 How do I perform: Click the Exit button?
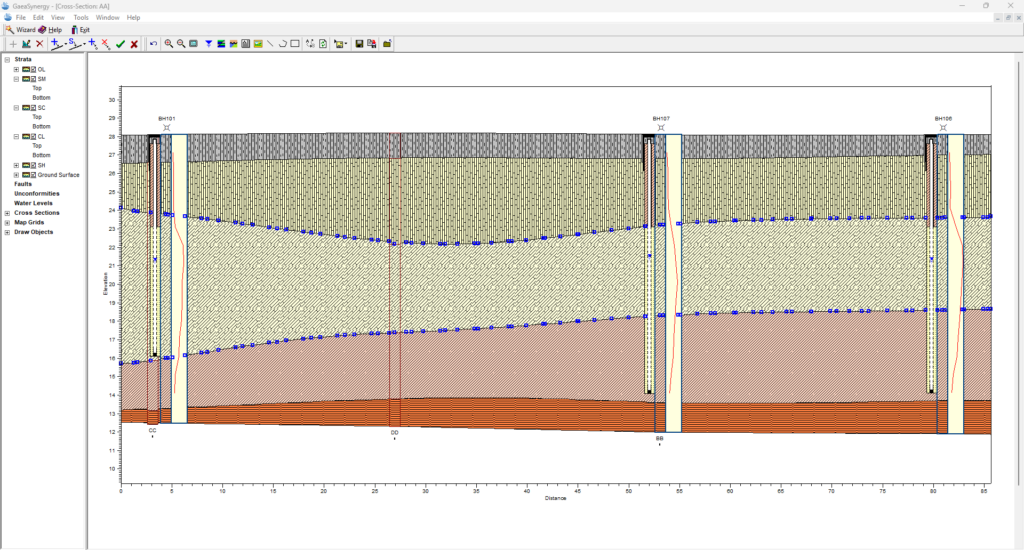click(80, 30)
